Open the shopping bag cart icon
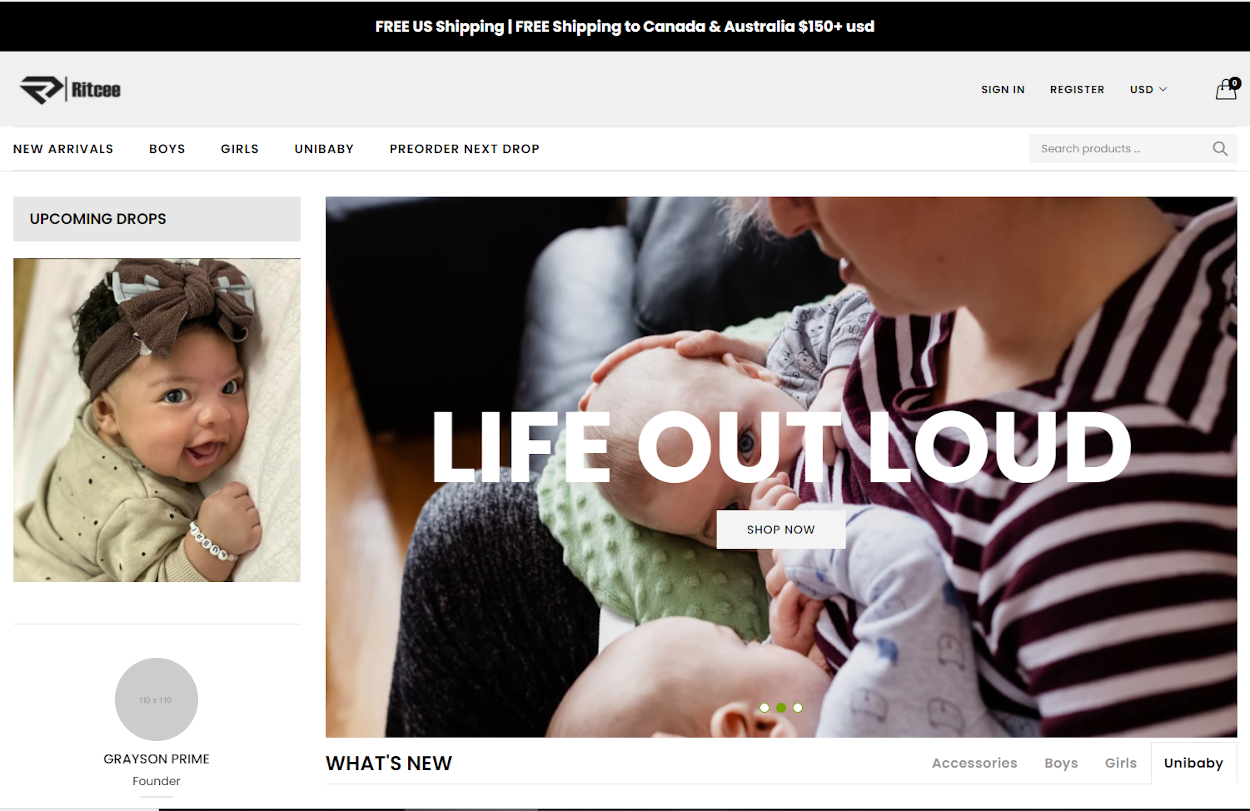 [x=1227, y=89]
